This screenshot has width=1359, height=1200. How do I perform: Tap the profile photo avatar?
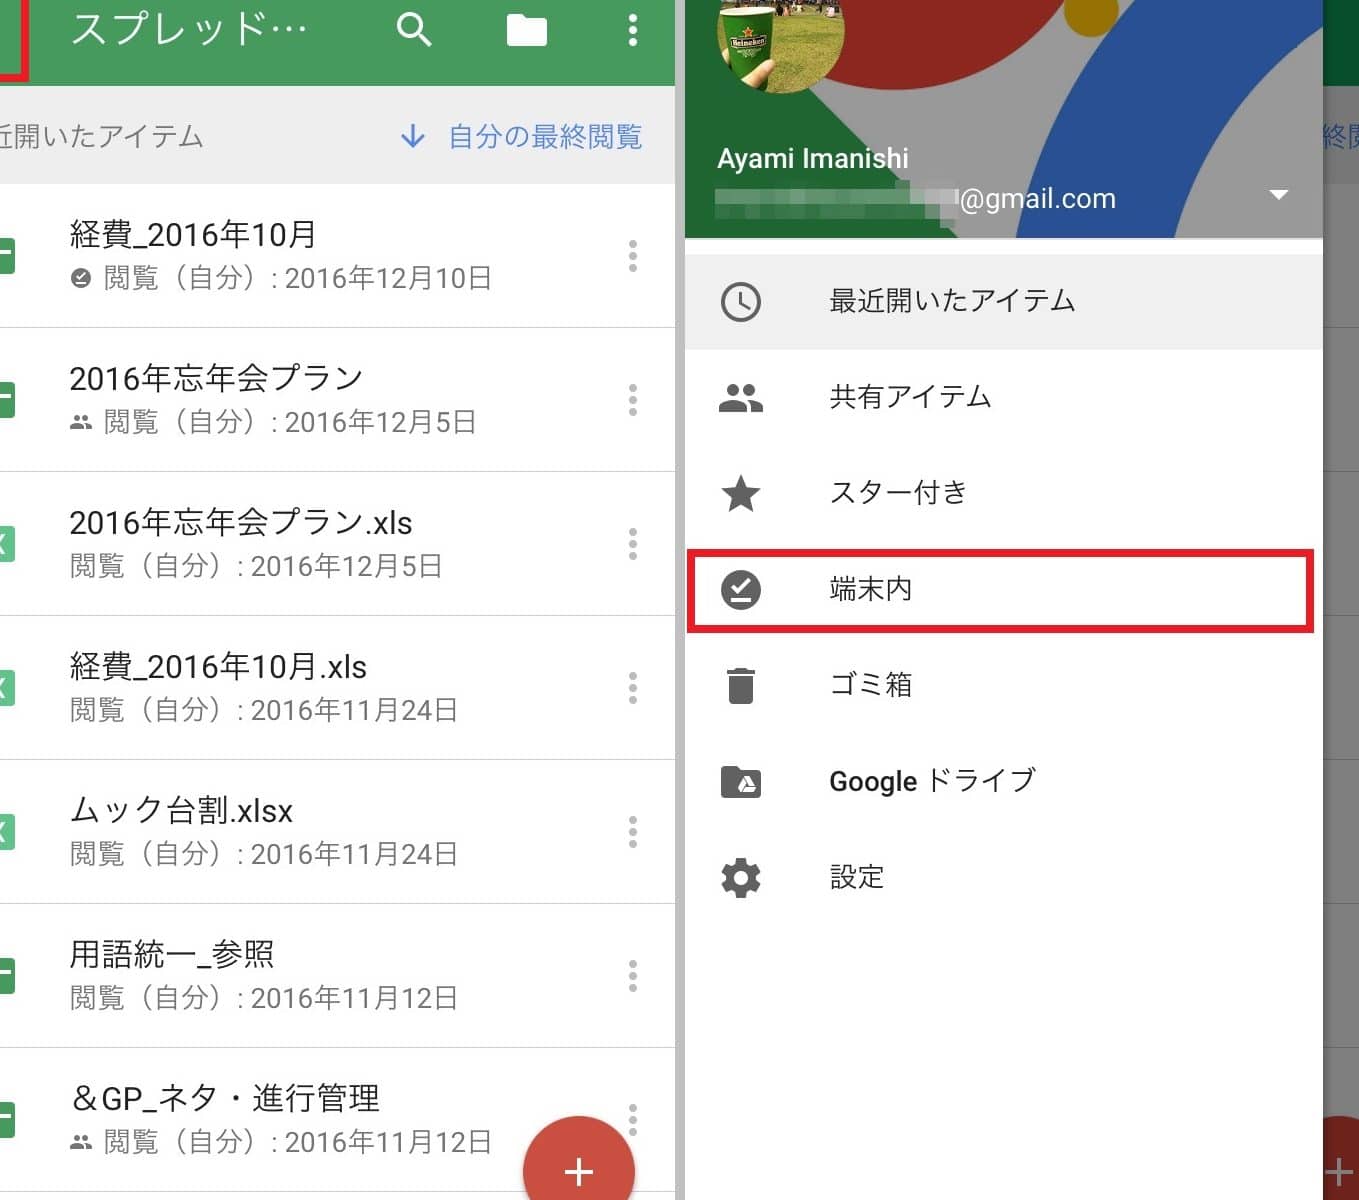(x=780, y=35)
